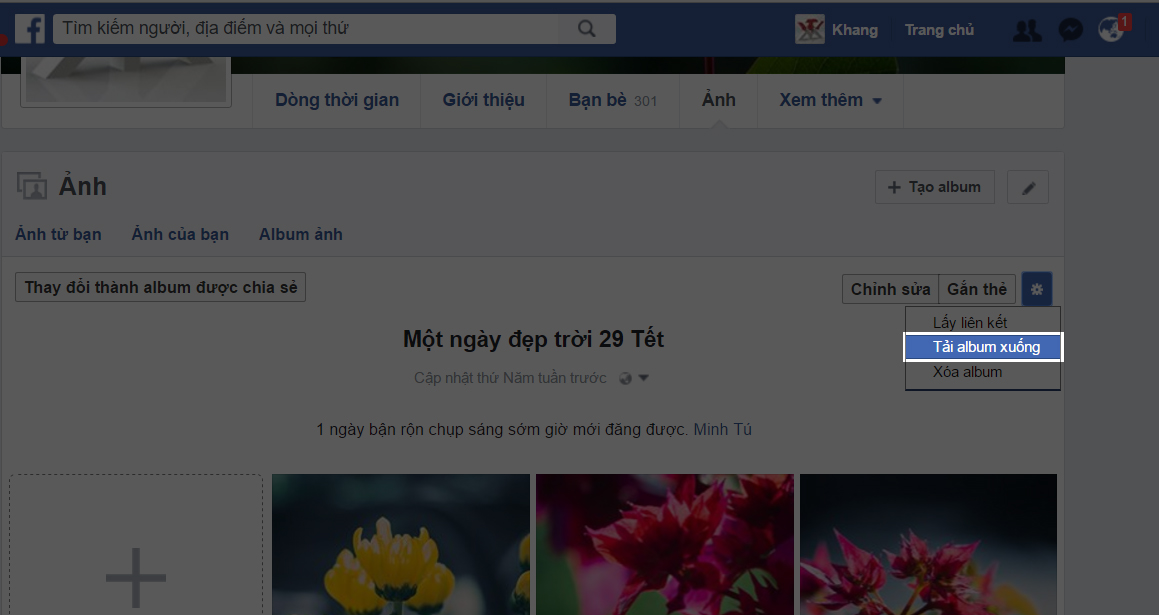Open Facebook home via the Facebook logo
This screenshot has height=615, width=1159.
[29, 28]
